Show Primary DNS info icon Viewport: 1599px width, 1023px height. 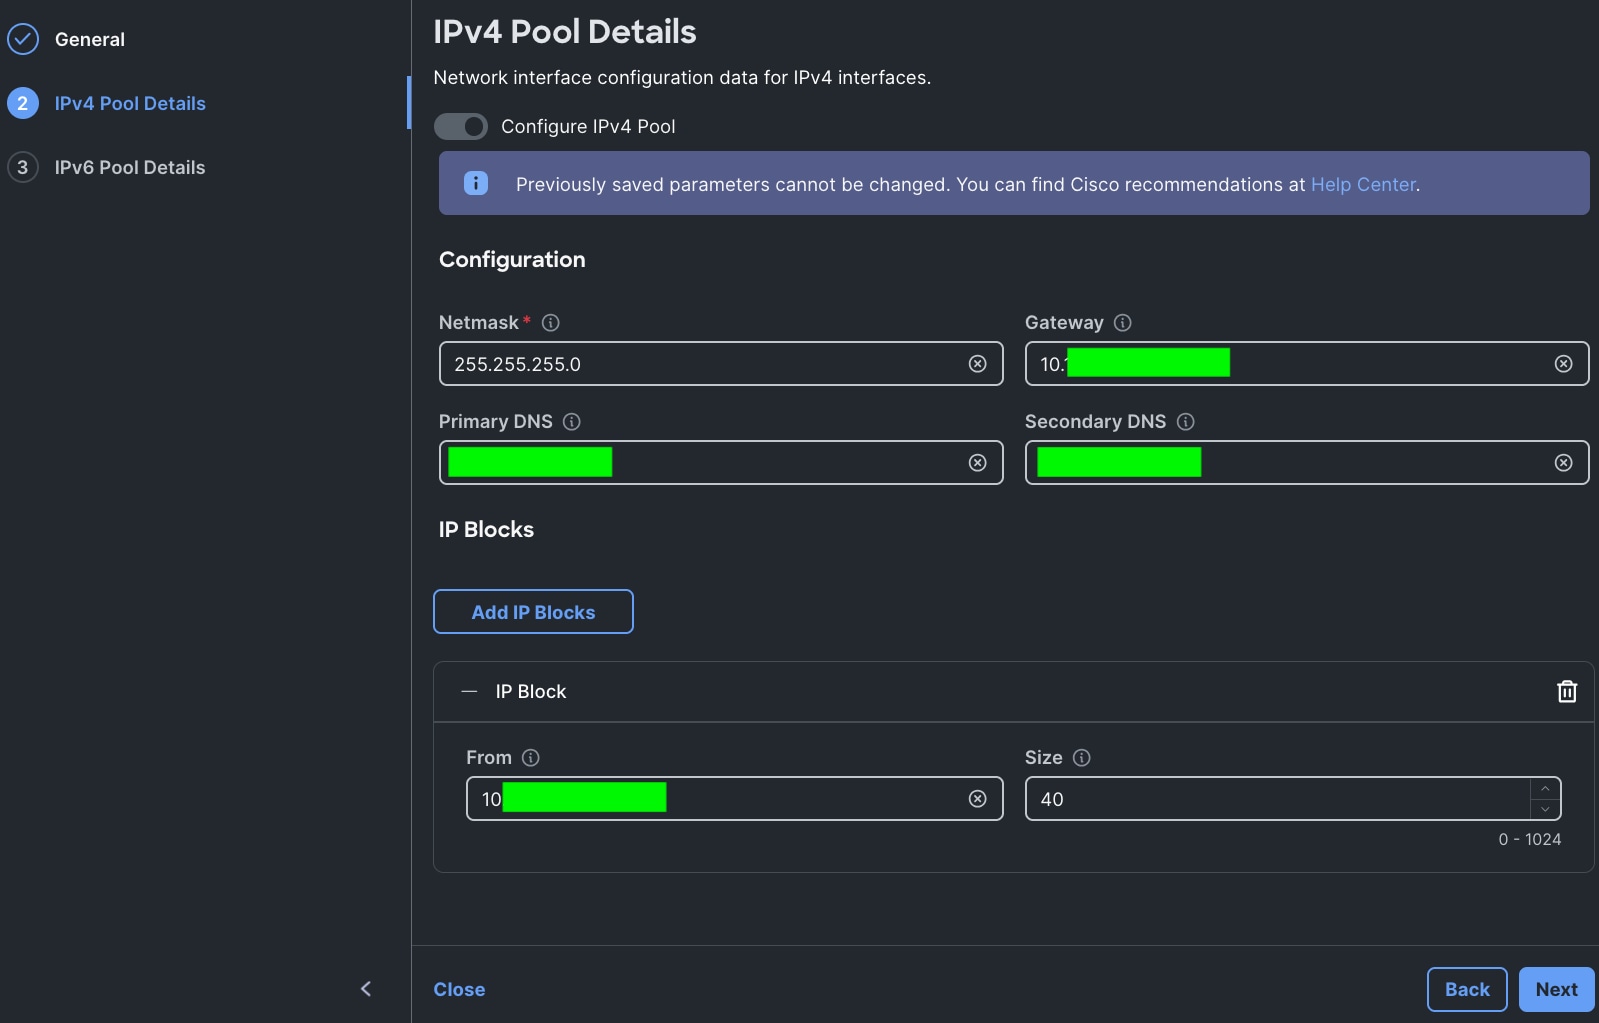click(572, 421)
